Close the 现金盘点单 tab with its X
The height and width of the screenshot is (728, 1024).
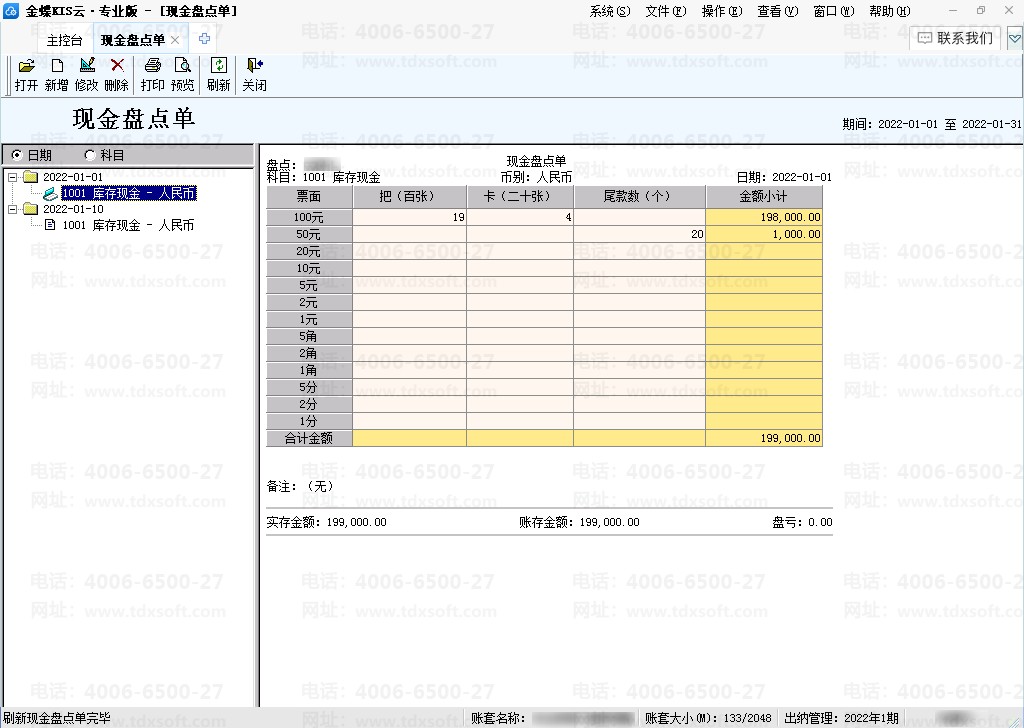pyautogui.click(x=175, y=40)
